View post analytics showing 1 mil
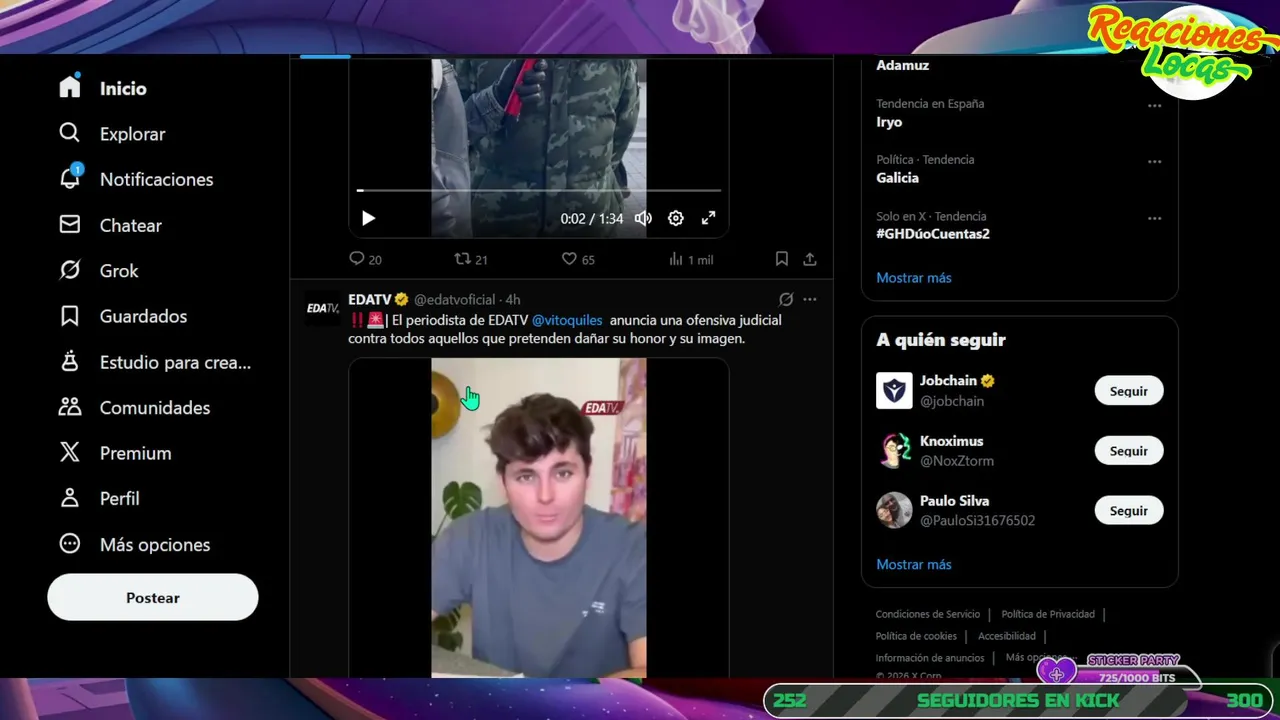The width and height of the screenshot is (1280, 720). pos(690,259)
